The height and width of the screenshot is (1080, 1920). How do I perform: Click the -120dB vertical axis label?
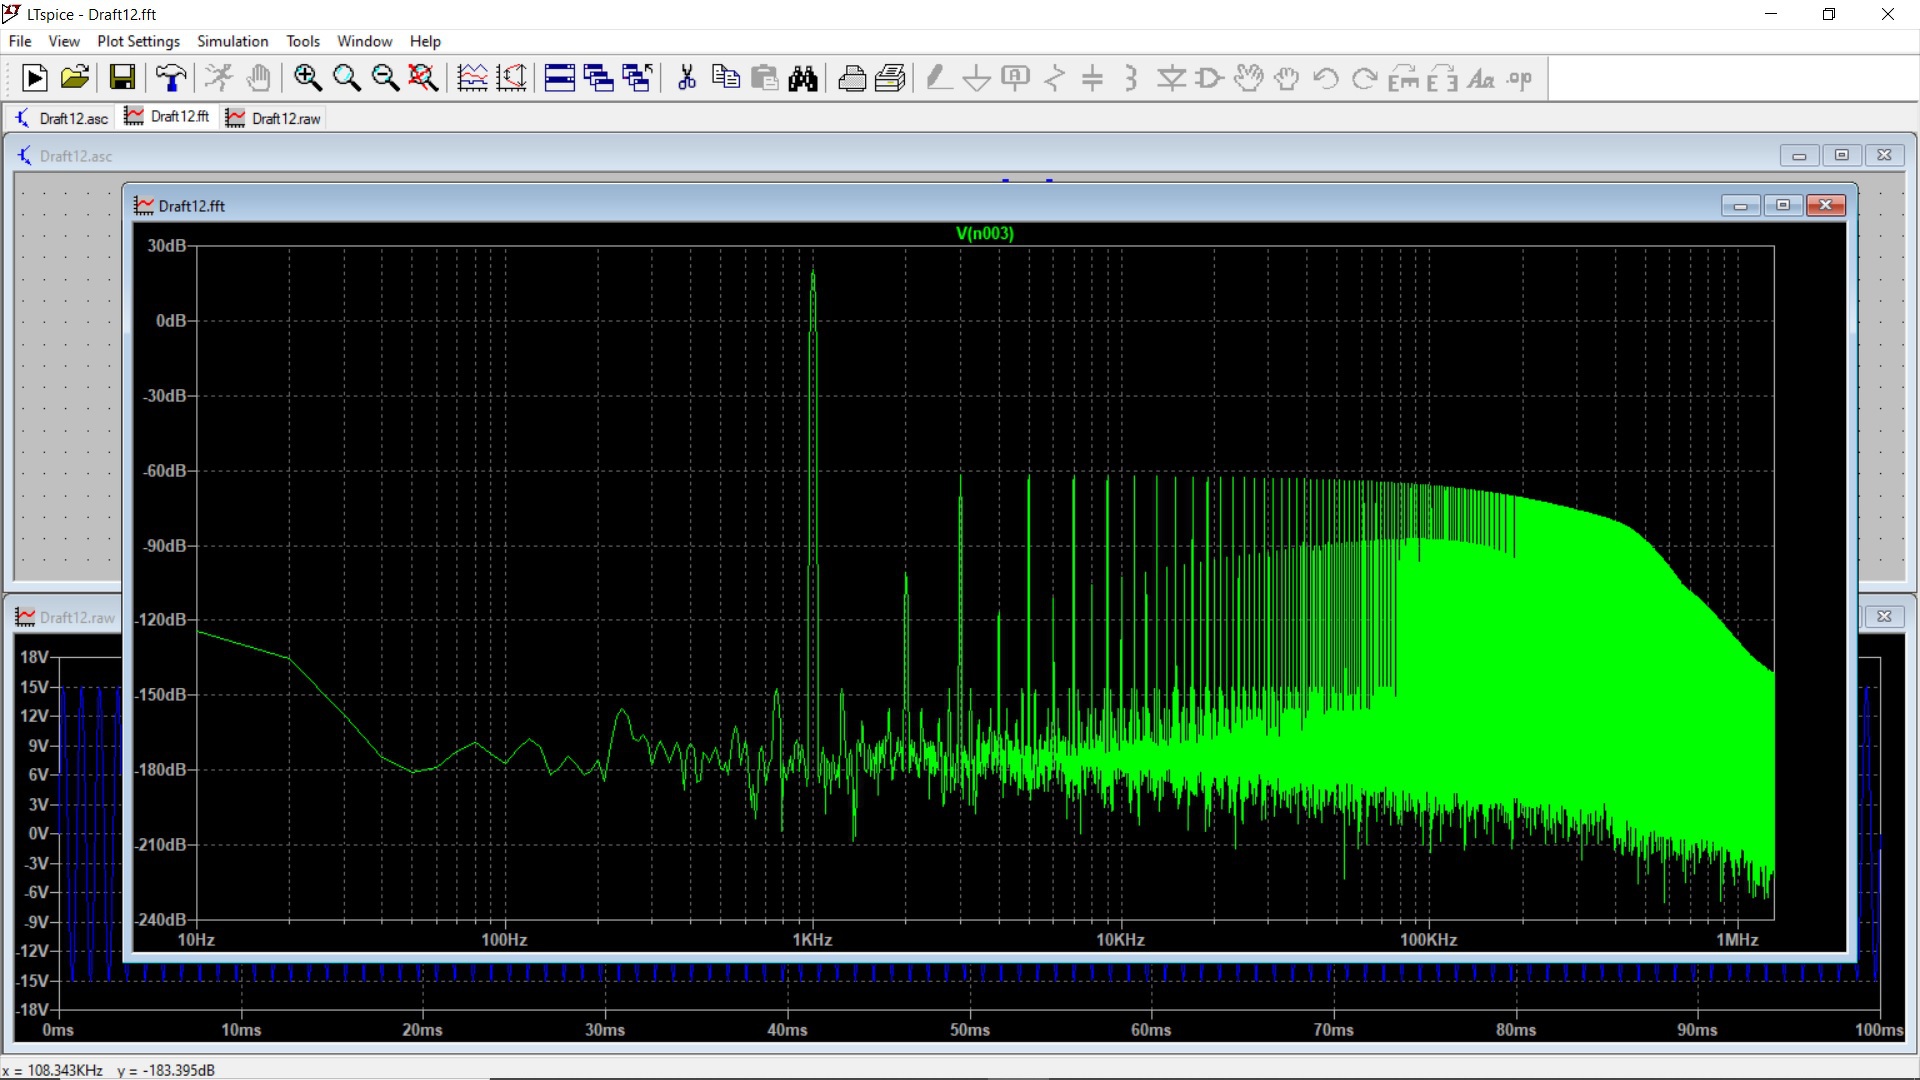click(x=161, y=620)
